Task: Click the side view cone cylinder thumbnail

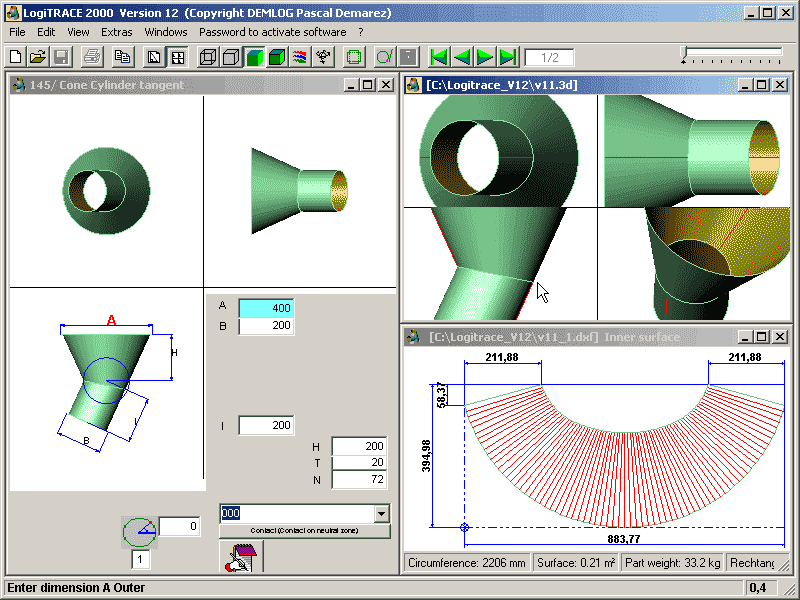Action: tap(300, 191)
